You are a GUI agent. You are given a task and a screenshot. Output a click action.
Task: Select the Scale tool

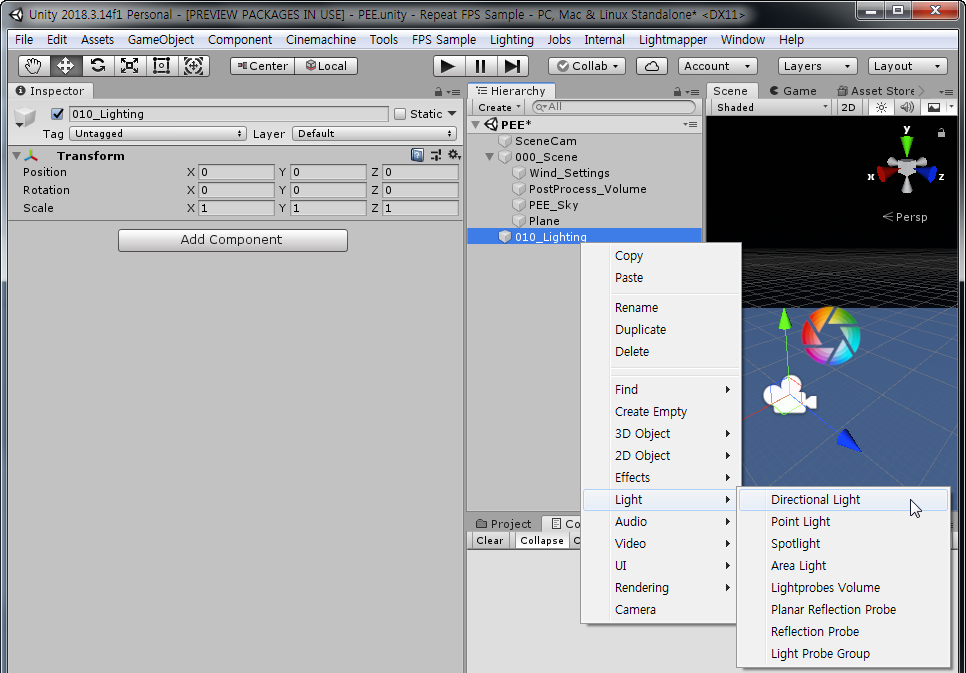pos(129,66)
